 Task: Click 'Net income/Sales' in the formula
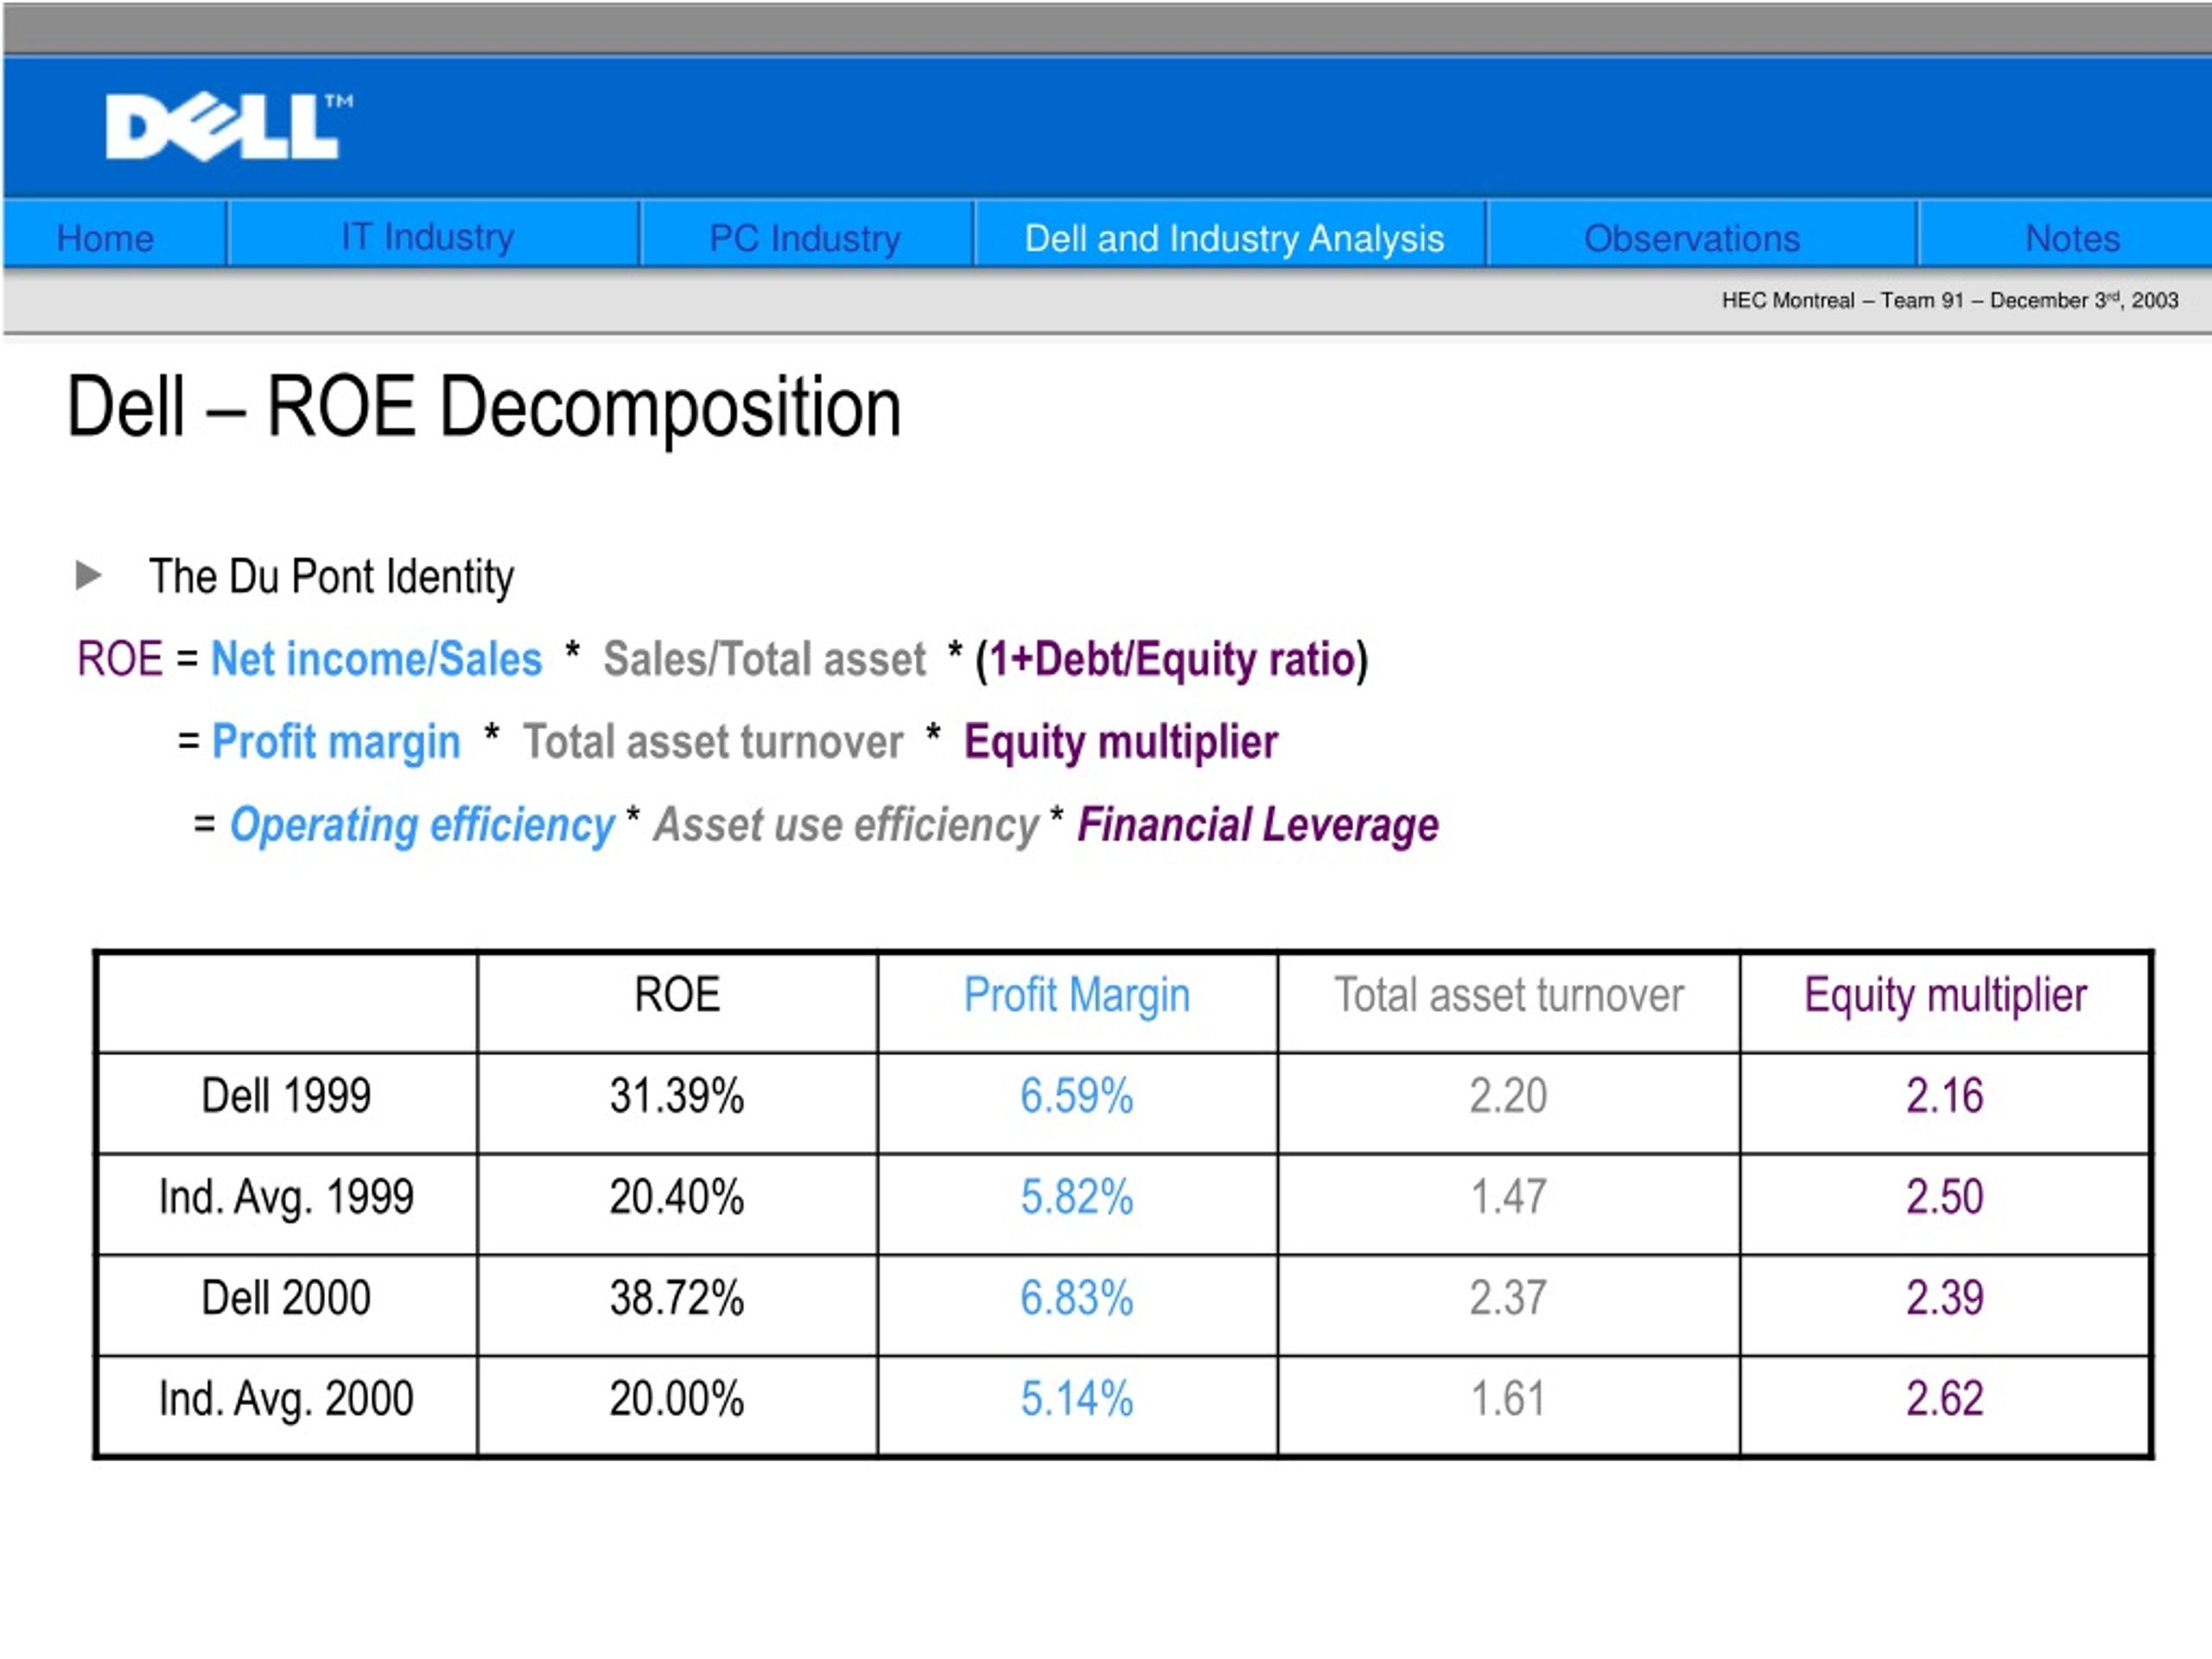tap(377, 659)
